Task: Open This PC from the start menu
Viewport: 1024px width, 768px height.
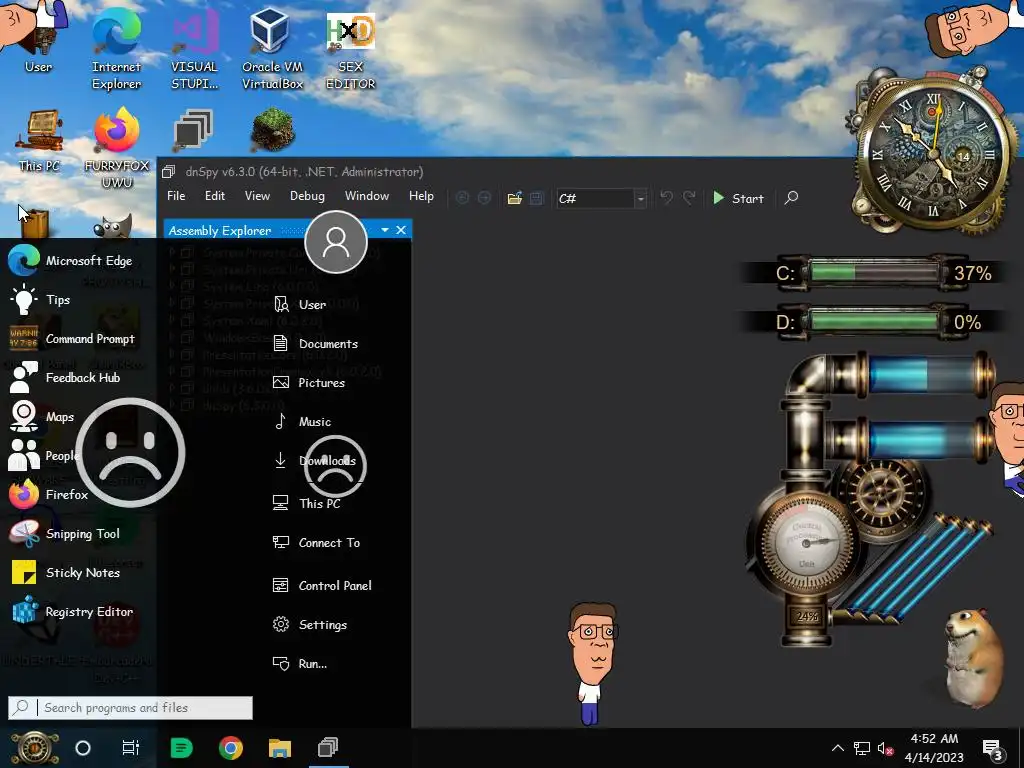Action: tap(306, 504)
